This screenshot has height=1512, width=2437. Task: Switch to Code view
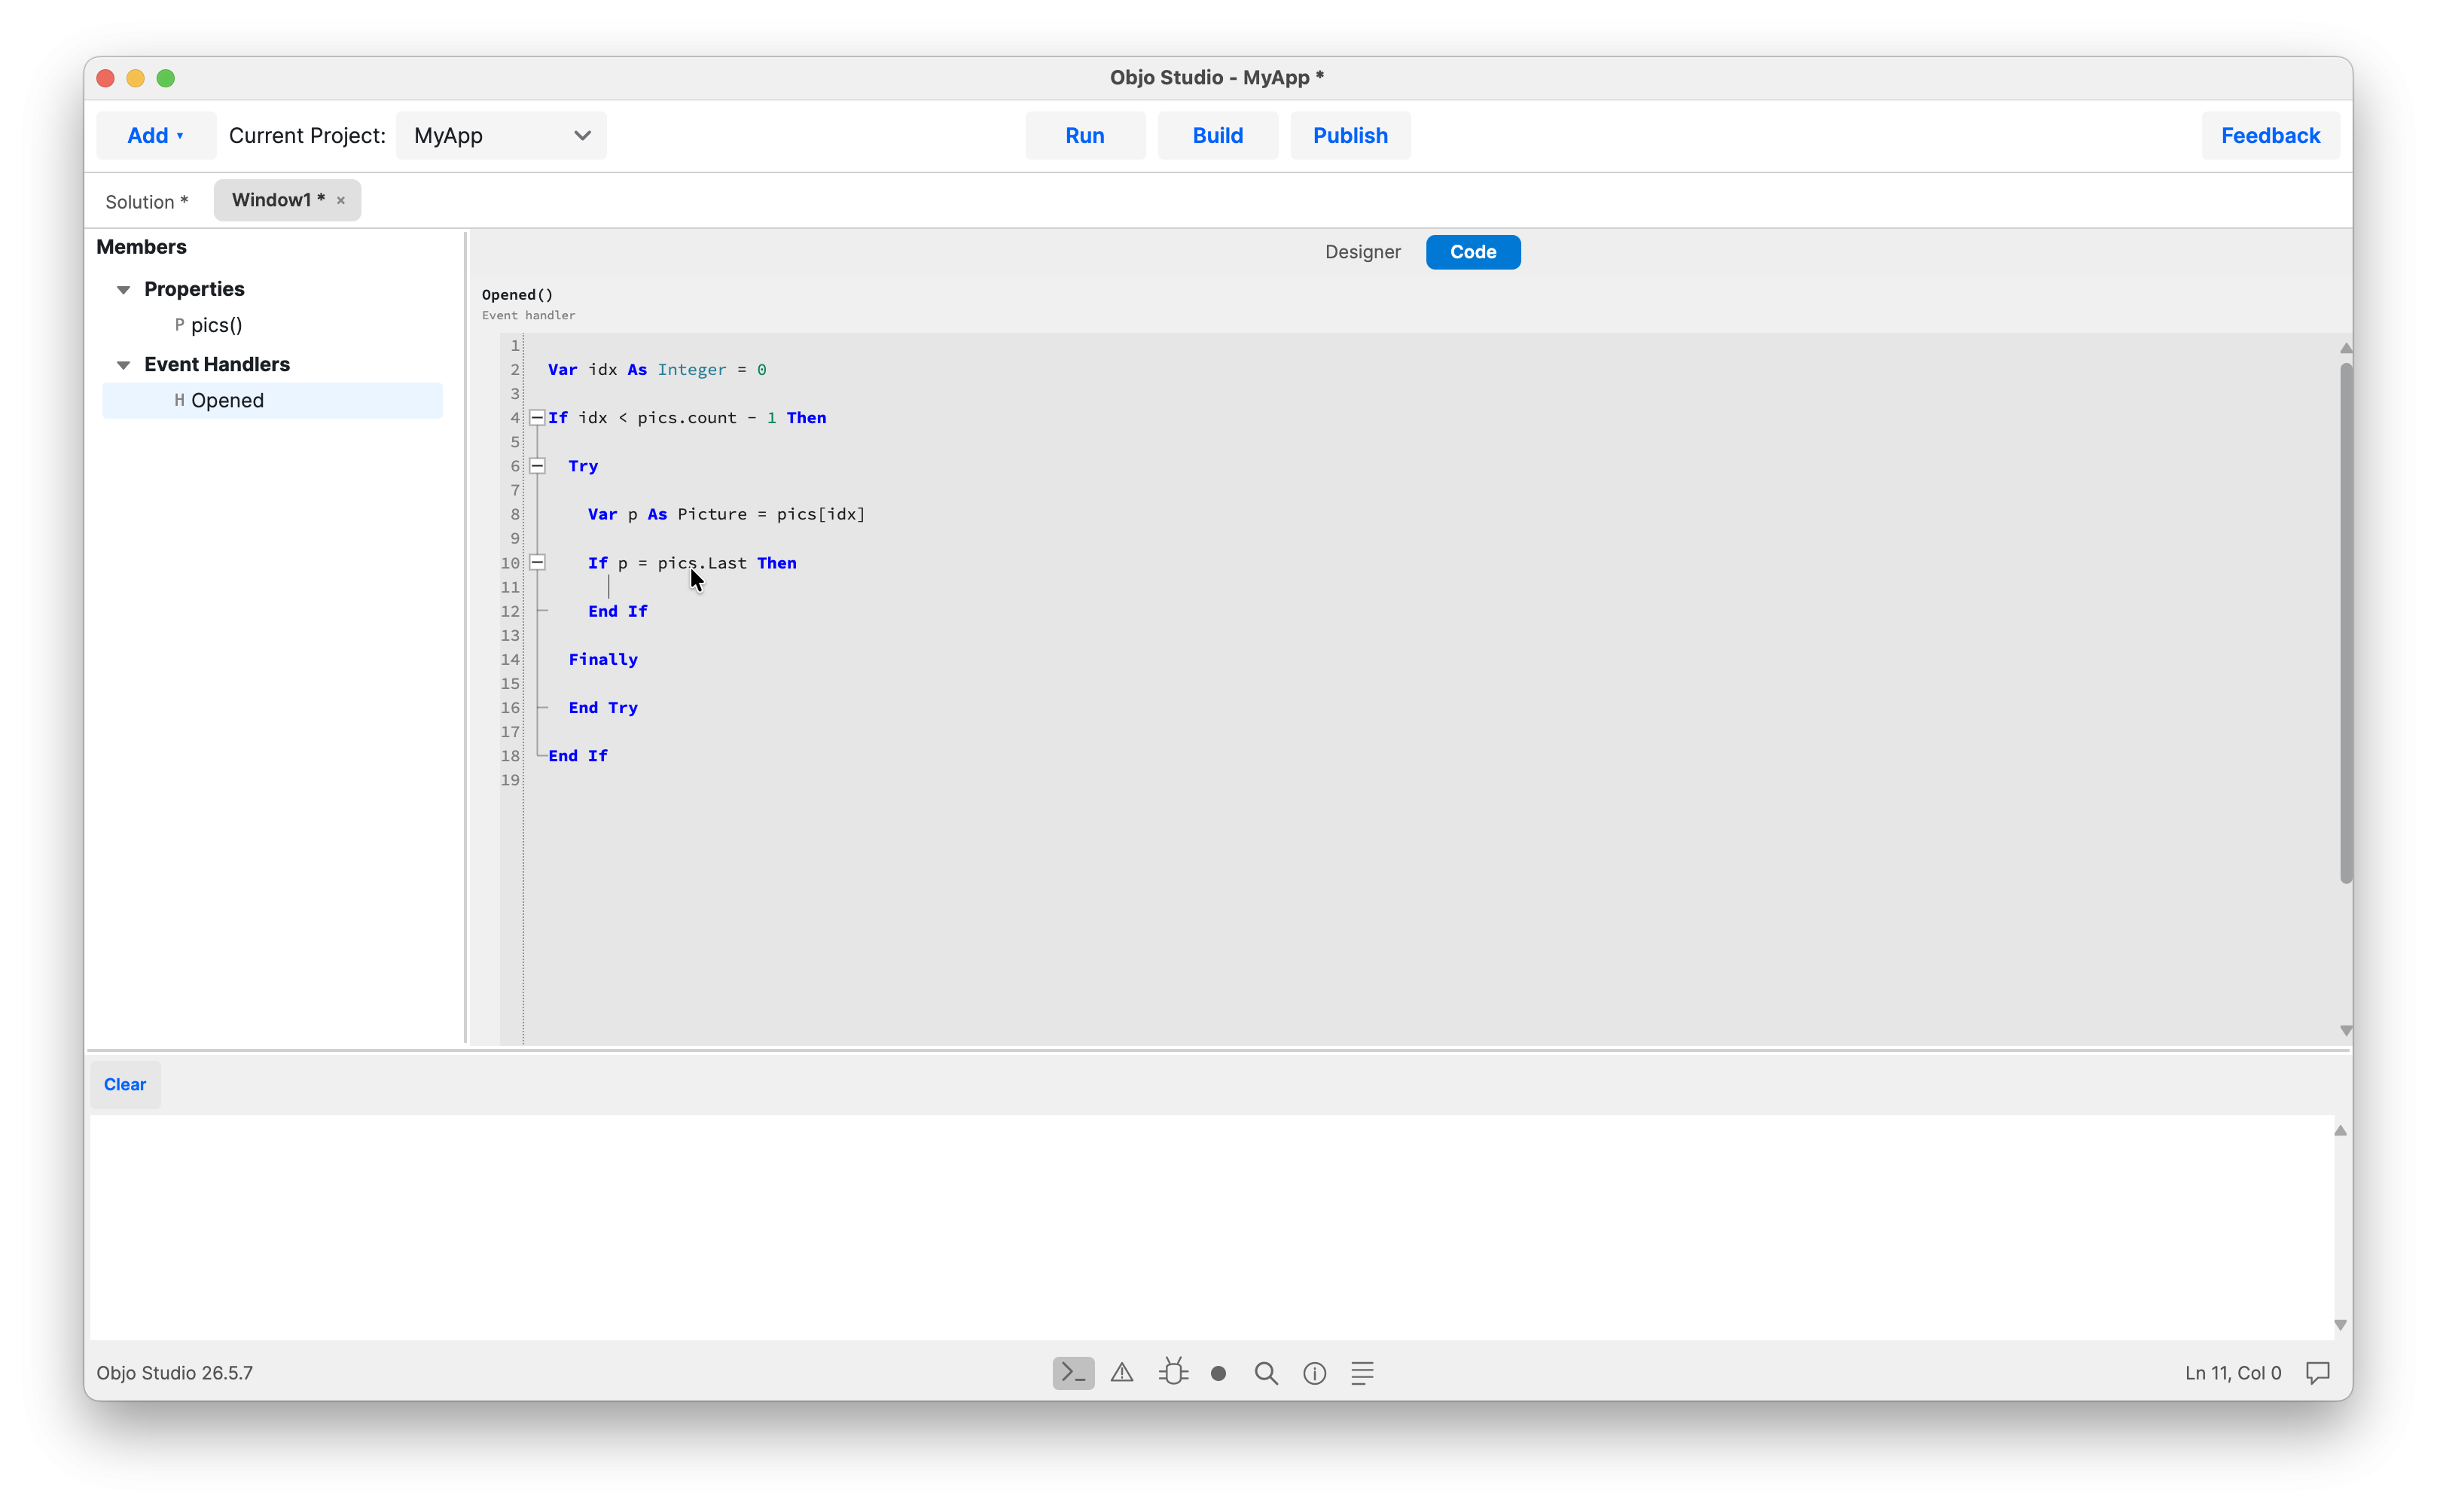1472,251
